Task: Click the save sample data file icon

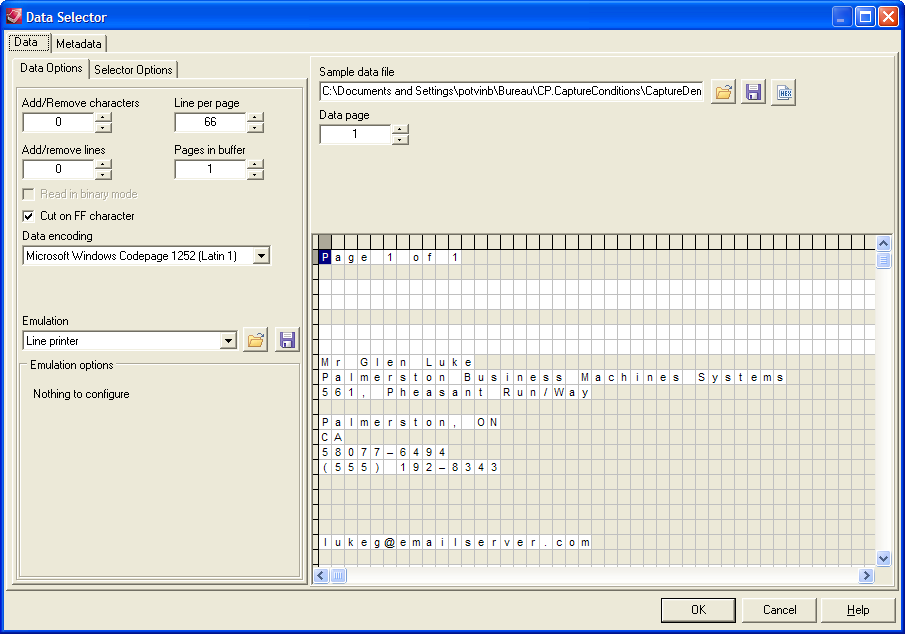Action: 754,92
